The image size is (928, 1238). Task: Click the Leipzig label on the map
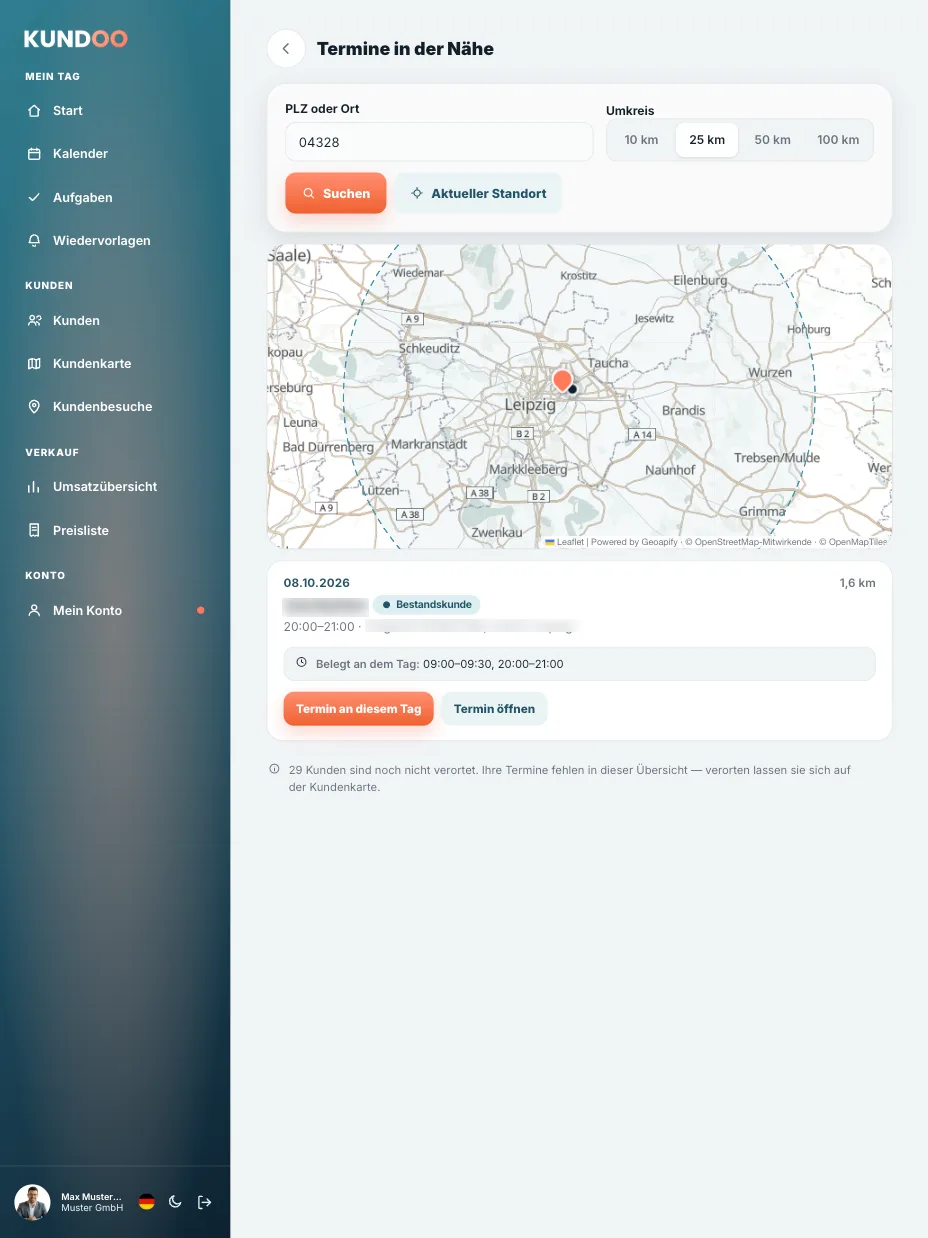tap(530, 405)
